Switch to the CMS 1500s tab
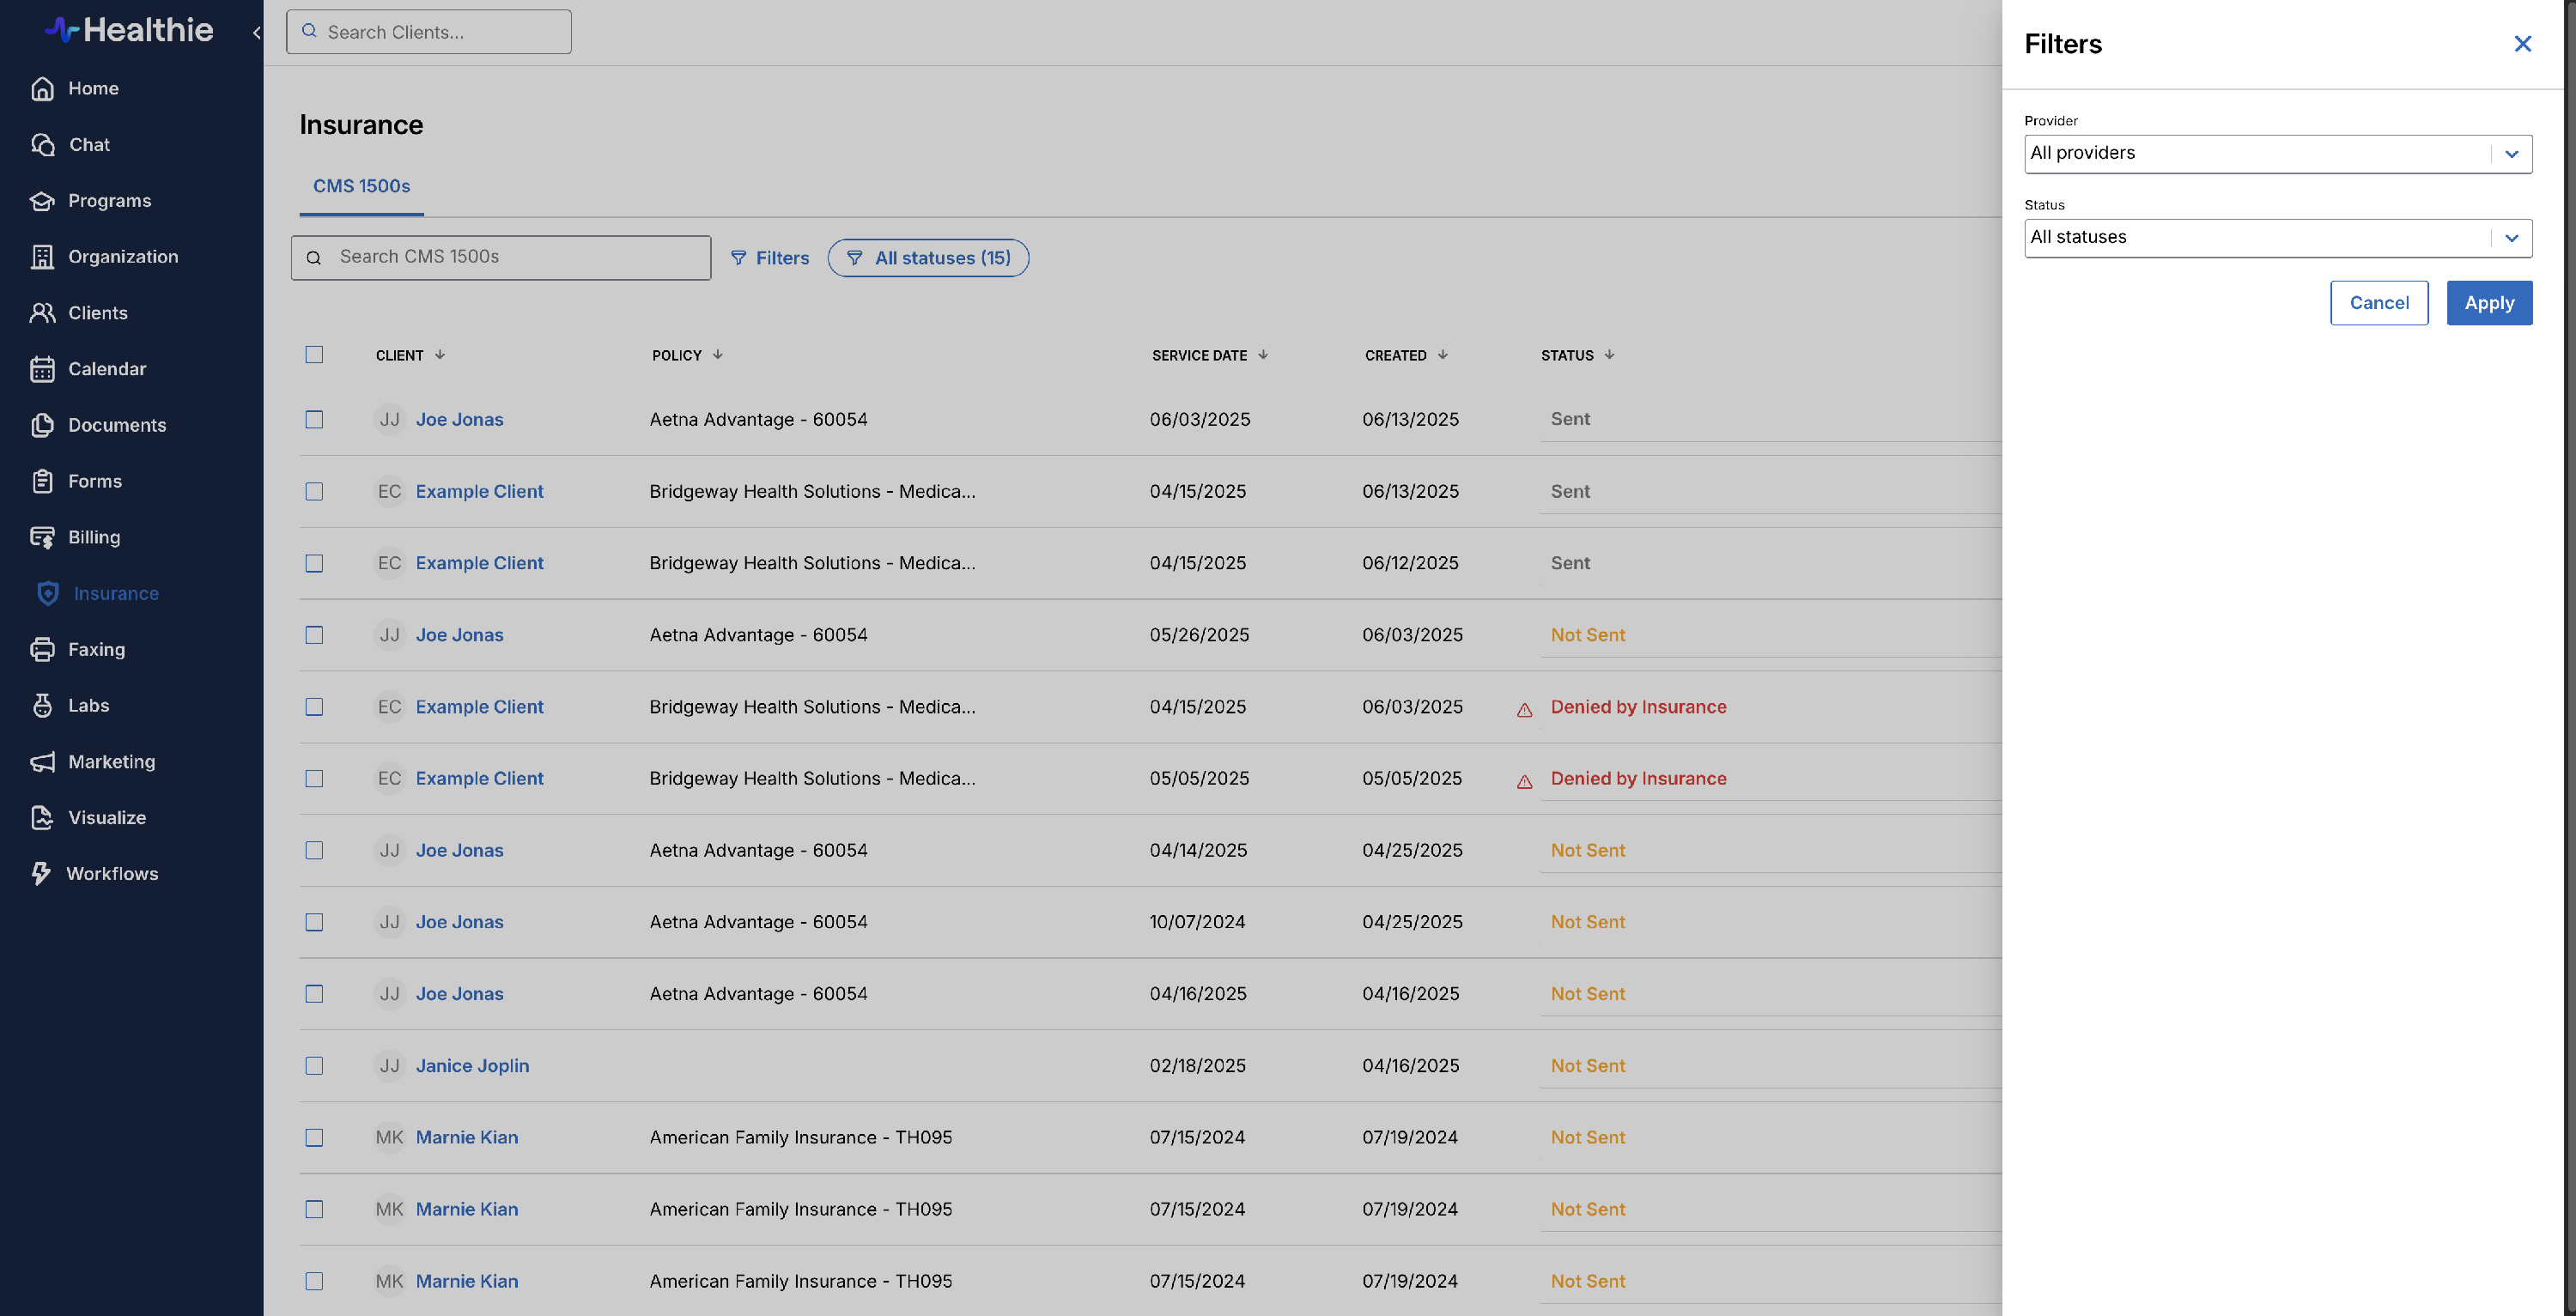The height and width of the screenshot is (1316, 2576). coord(361,186)
